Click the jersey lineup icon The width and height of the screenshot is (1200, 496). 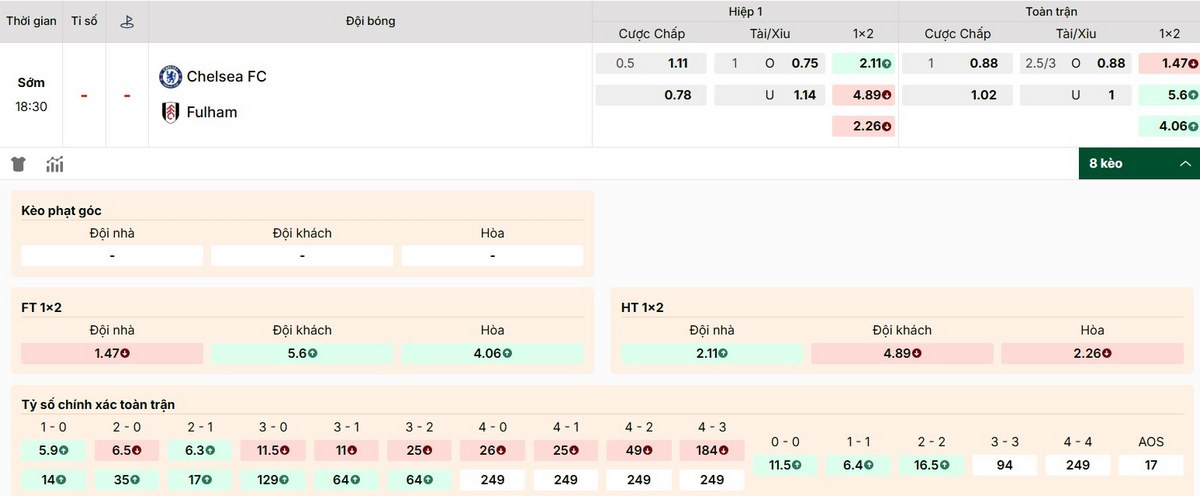point(18,164)
